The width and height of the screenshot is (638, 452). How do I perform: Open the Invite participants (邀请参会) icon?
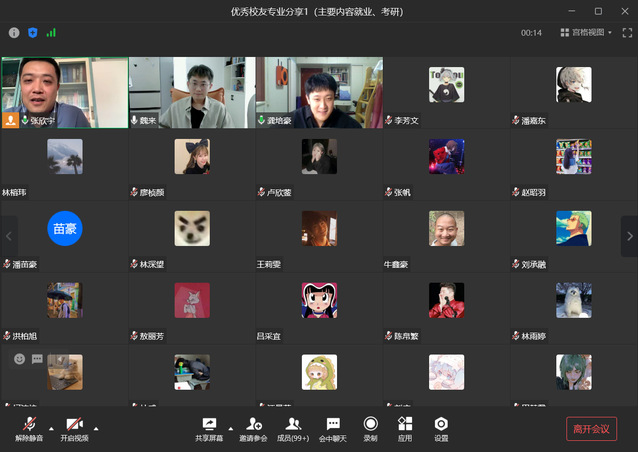point(253,427)
